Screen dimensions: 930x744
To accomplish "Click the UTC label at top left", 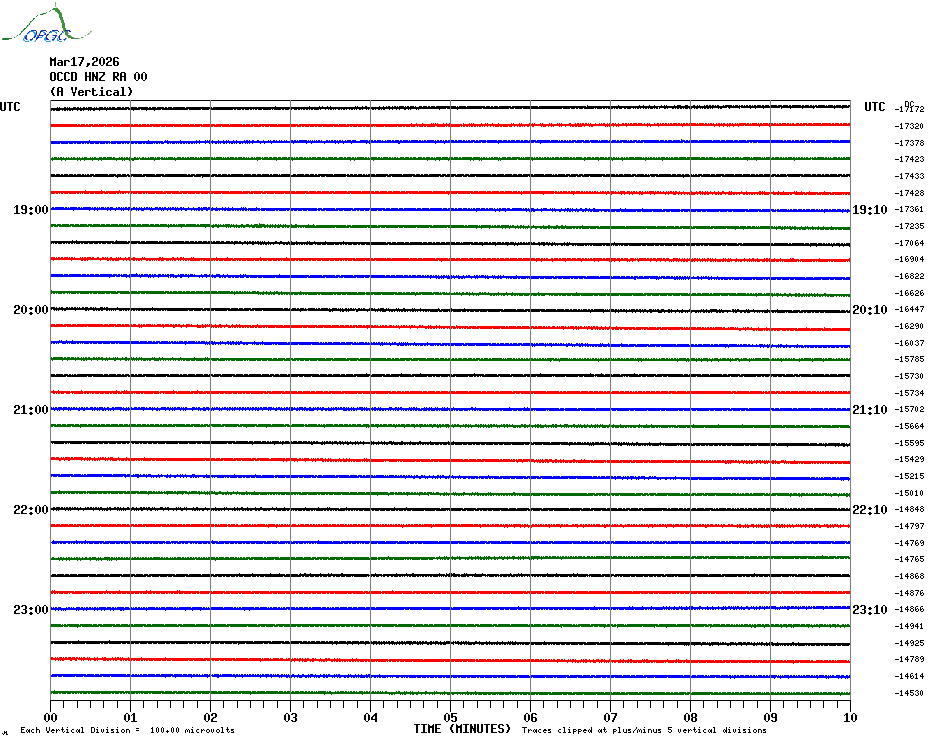I will (10, 107).
